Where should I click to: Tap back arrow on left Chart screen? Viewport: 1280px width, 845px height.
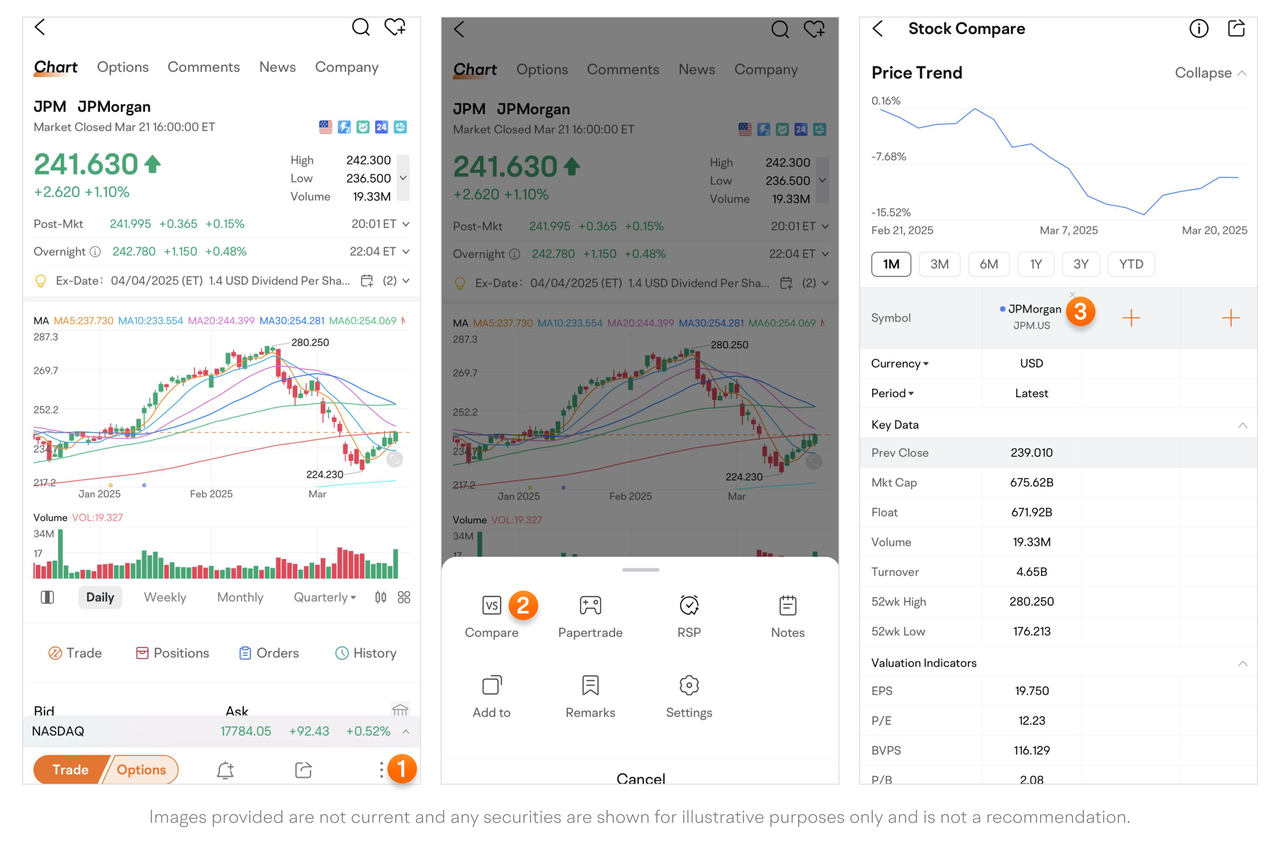tap(40, 27)
